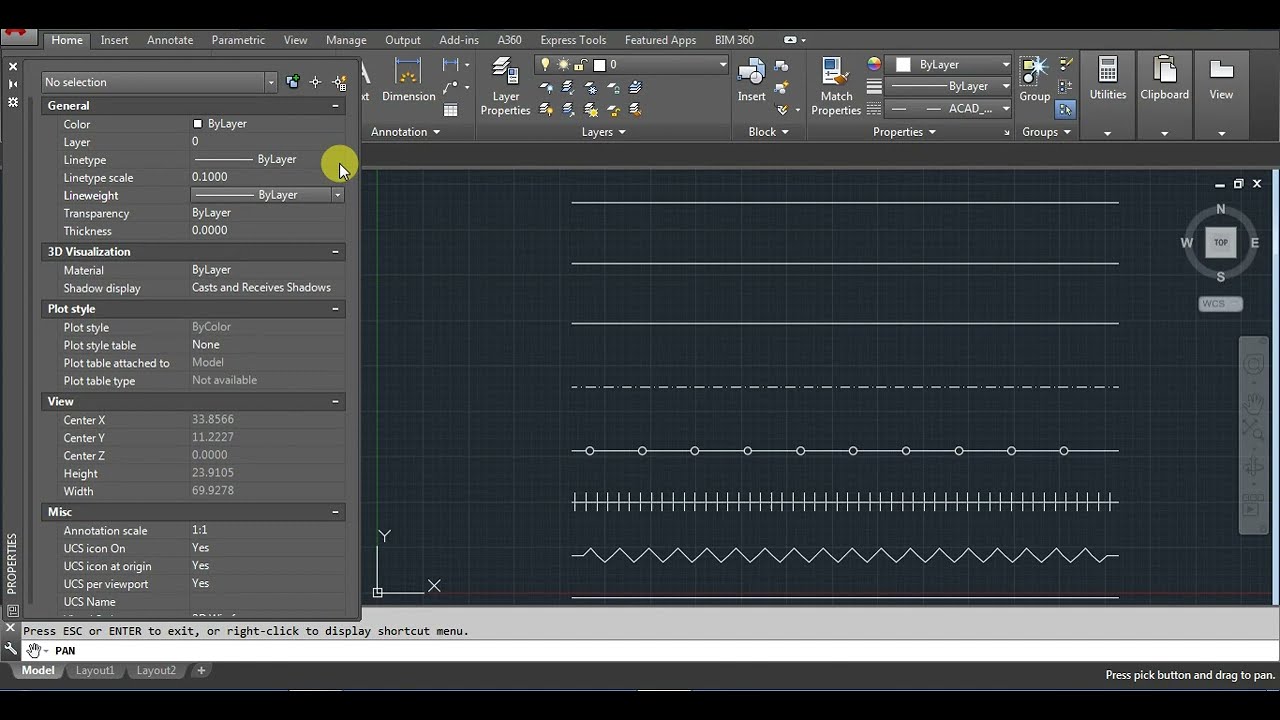Toggle the layer sun freeze icon
The height and width of the screenshot is (720, 1280).
[x=563, y=64]
